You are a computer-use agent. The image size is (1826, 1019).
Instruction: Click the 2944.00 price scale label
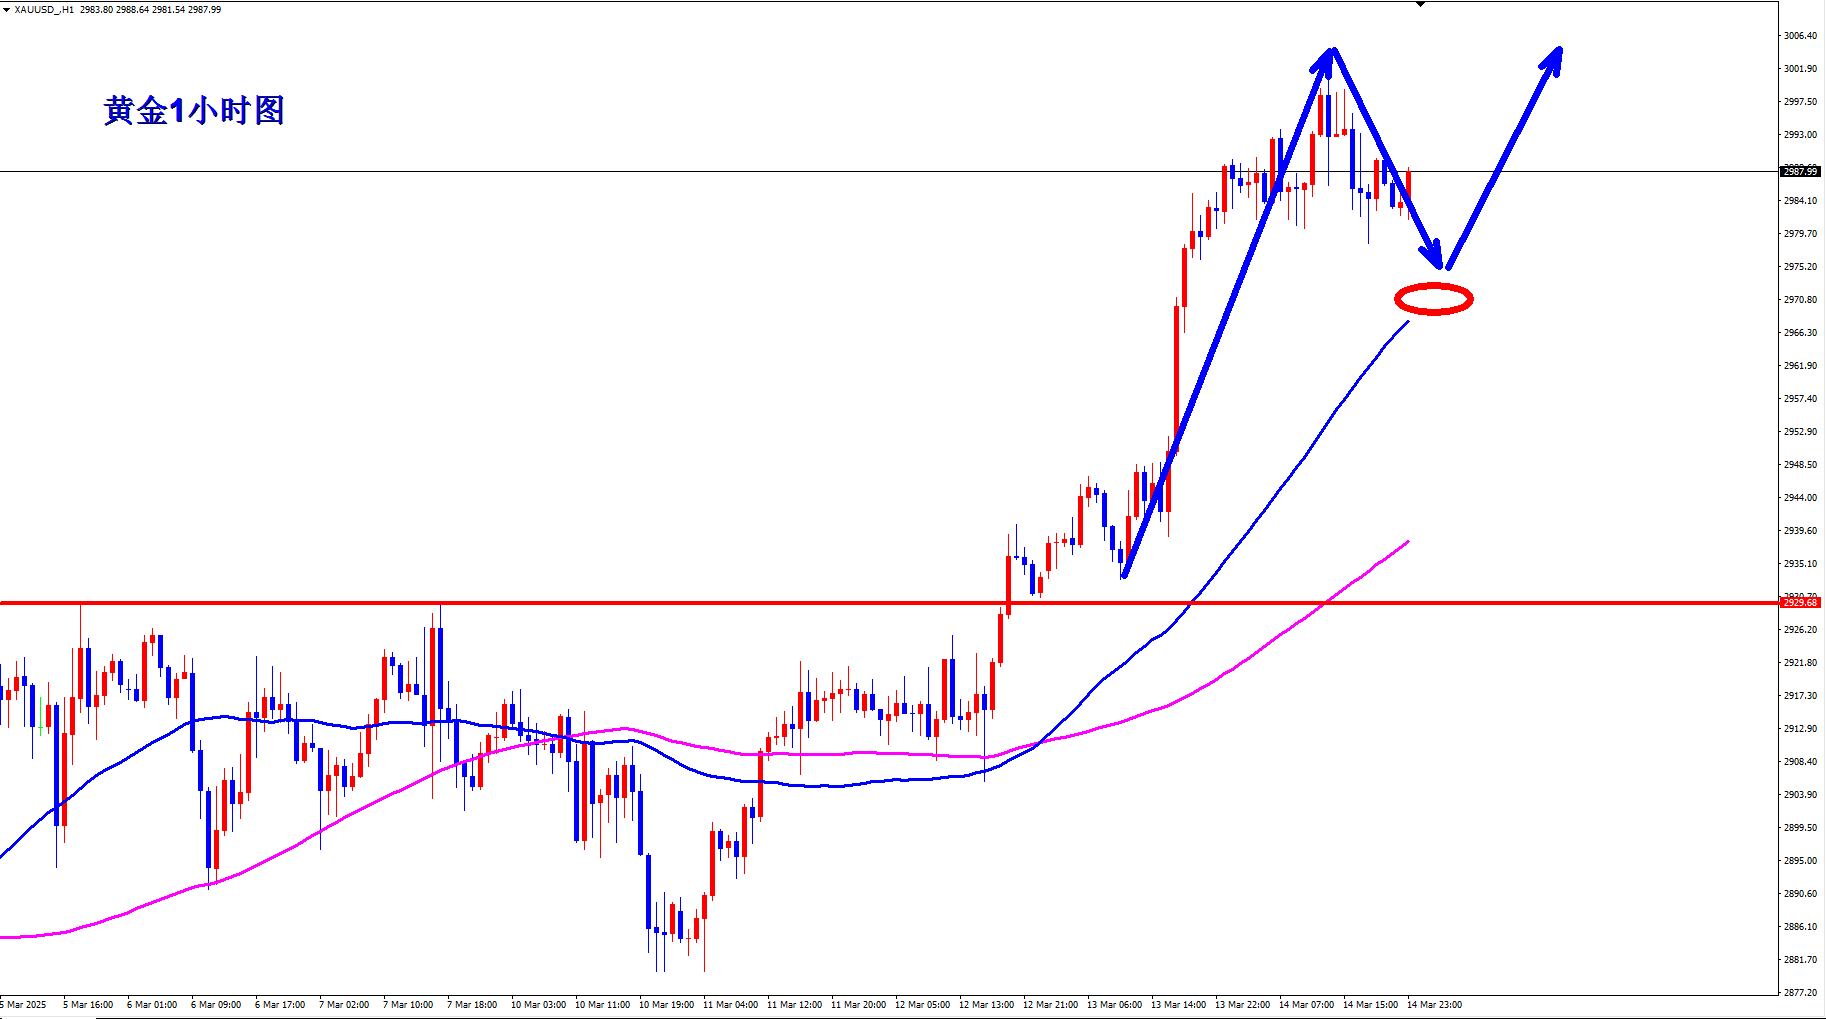(1800, 498)
